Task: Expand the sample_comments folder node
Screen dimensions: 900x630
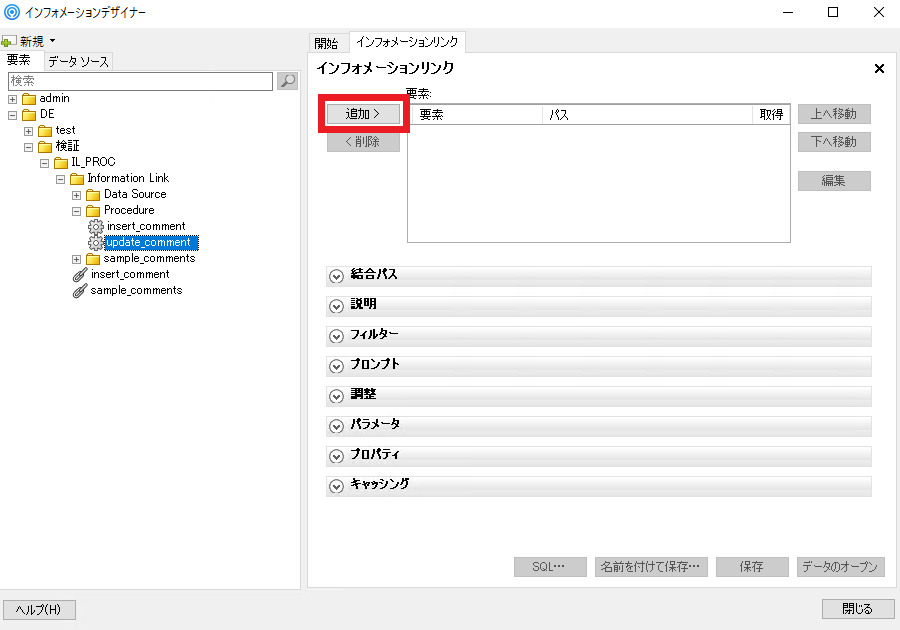Action: [x=76, y=259]
